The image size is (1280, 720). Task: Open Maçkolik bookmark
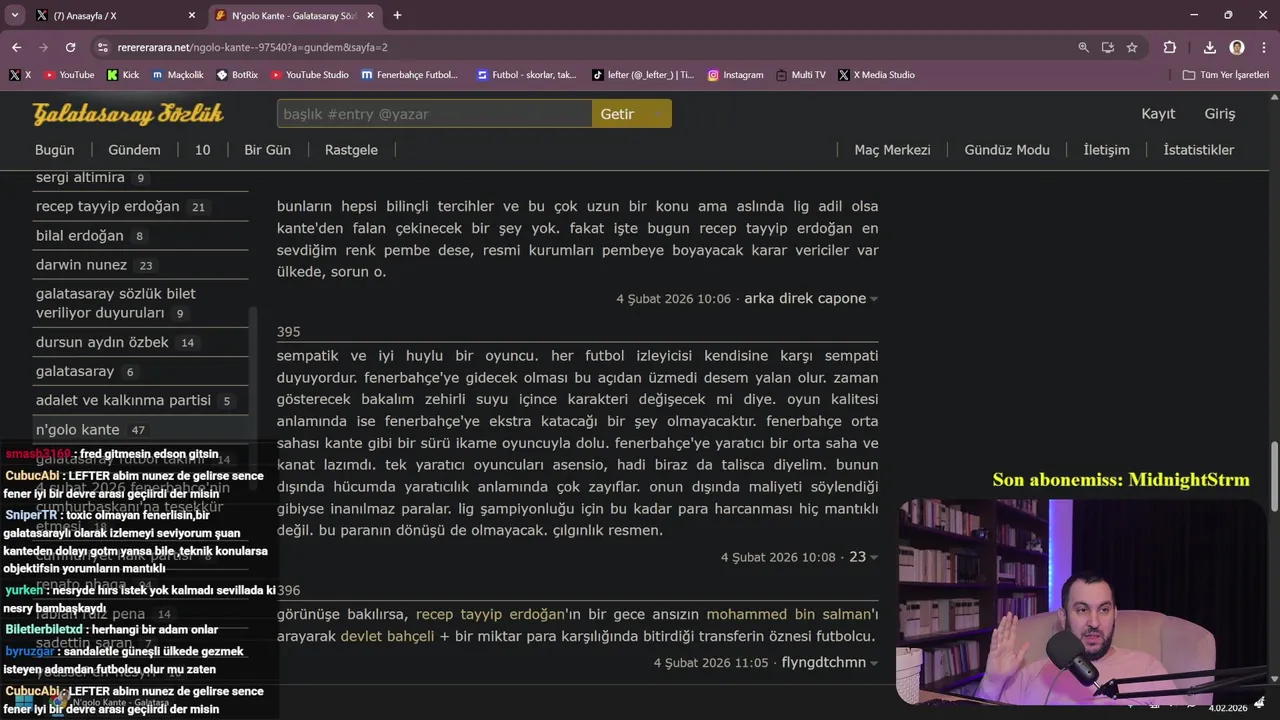[177, 75]
